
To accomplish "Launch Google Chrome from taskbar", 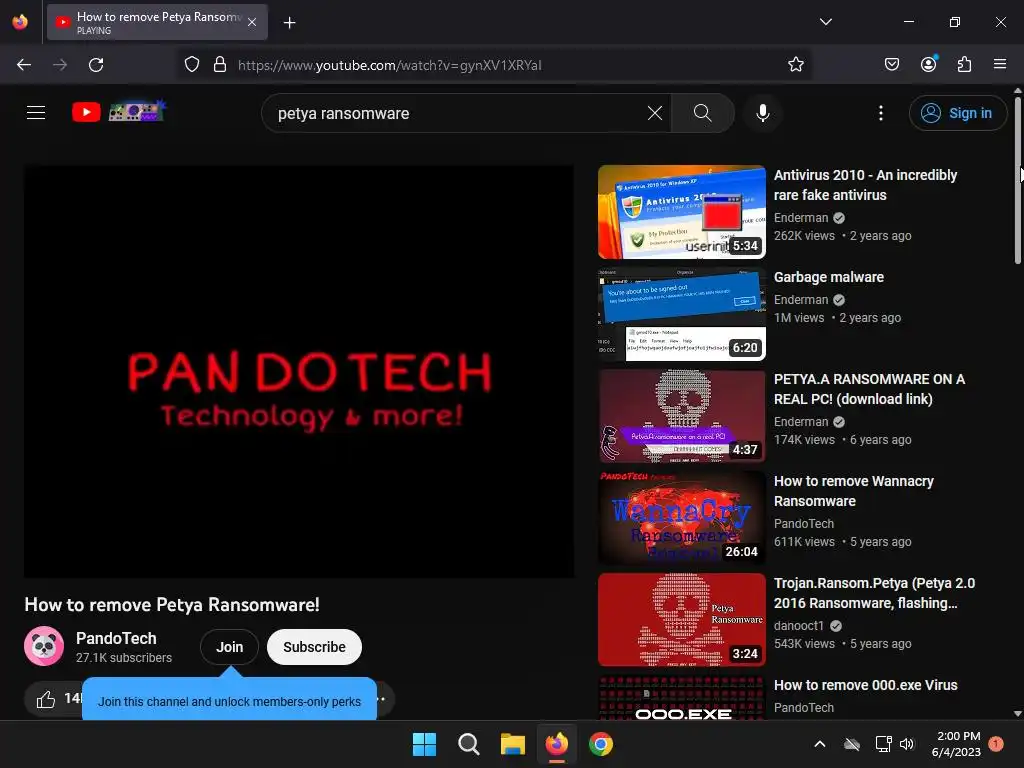I will coord(601,744).
